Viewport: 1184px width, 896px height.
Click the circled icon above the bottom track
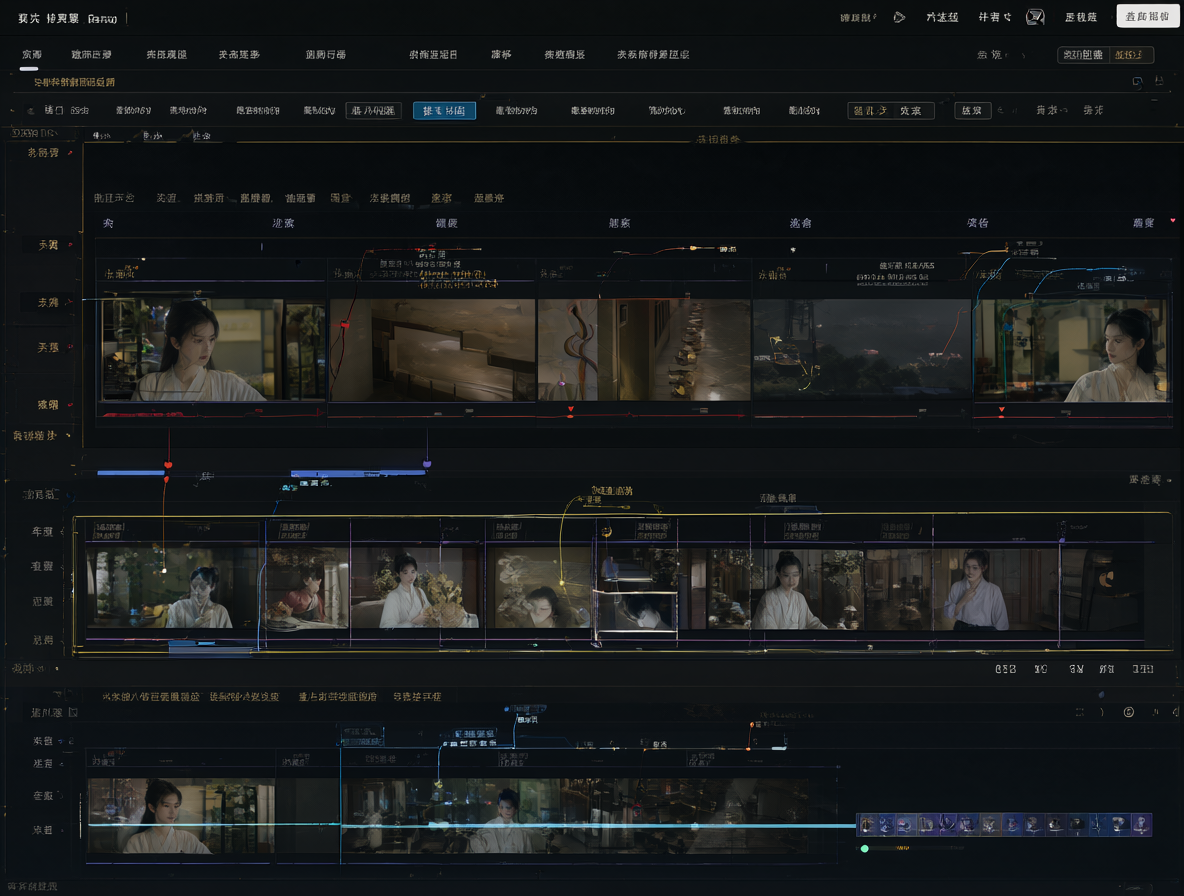tap(1128, 712)
